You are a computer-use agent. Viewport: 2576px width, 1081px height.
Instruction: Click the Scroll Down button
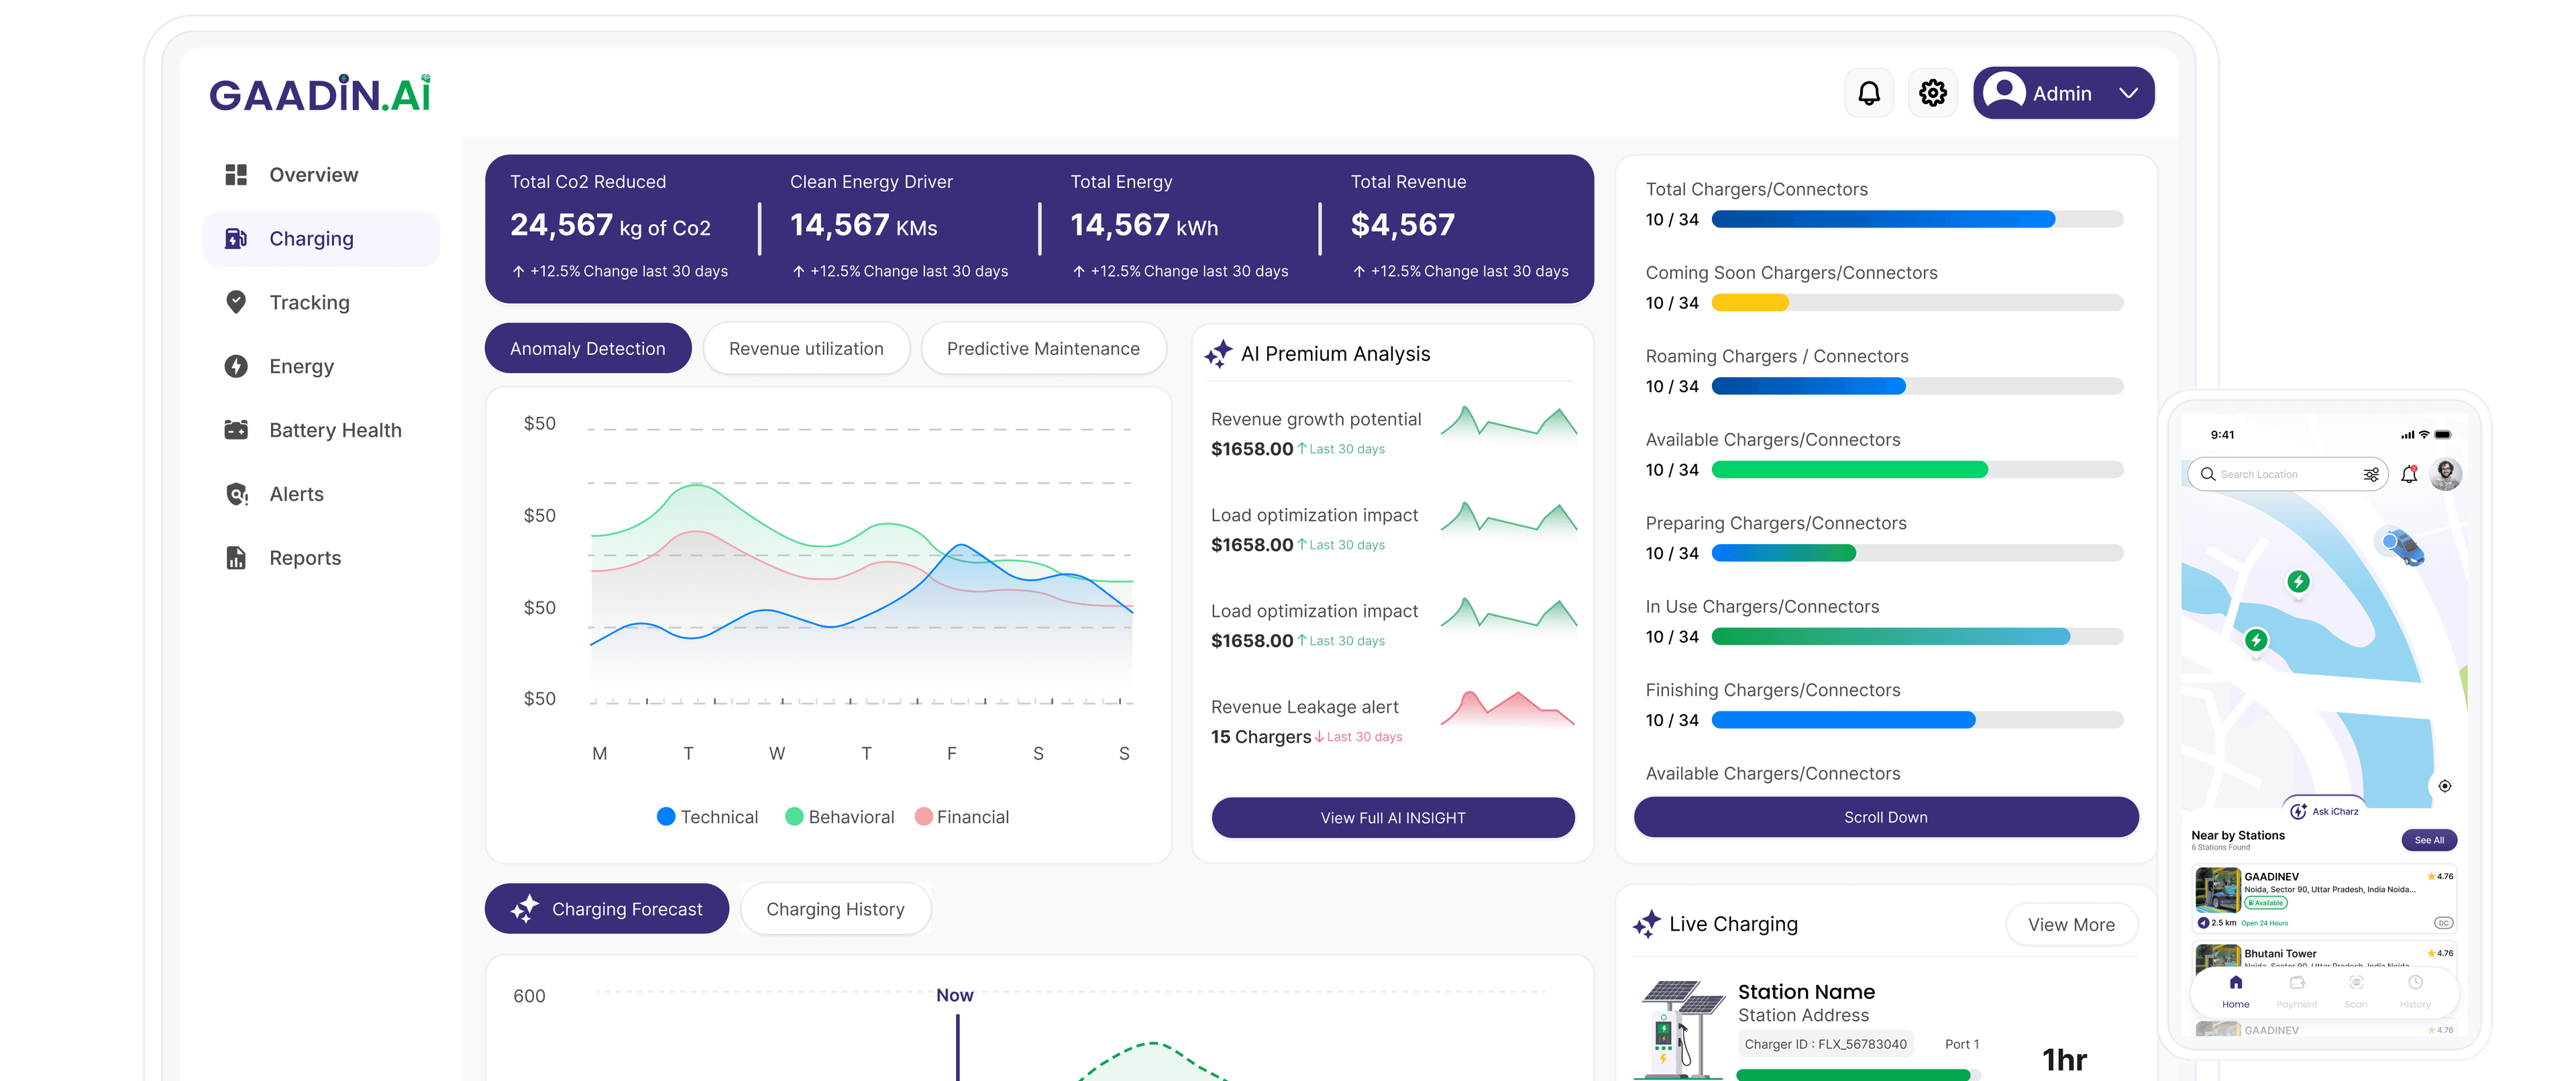[1886, 817]
